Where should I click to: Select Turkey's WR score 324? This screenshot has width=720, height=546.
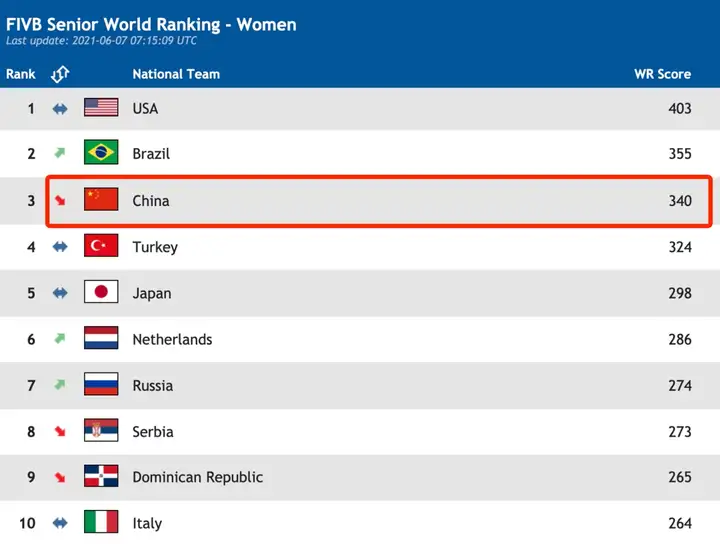tap(680, 247)
